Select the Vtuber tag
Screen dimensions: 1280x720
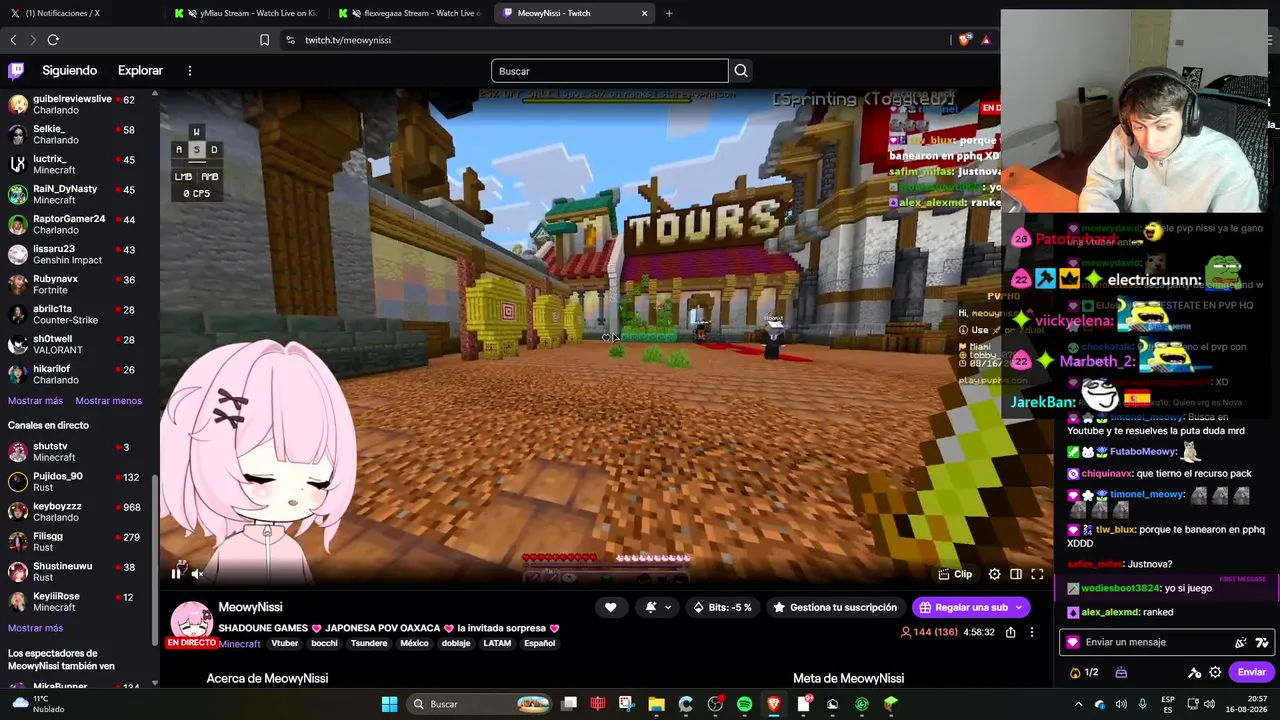click(285, 643)
